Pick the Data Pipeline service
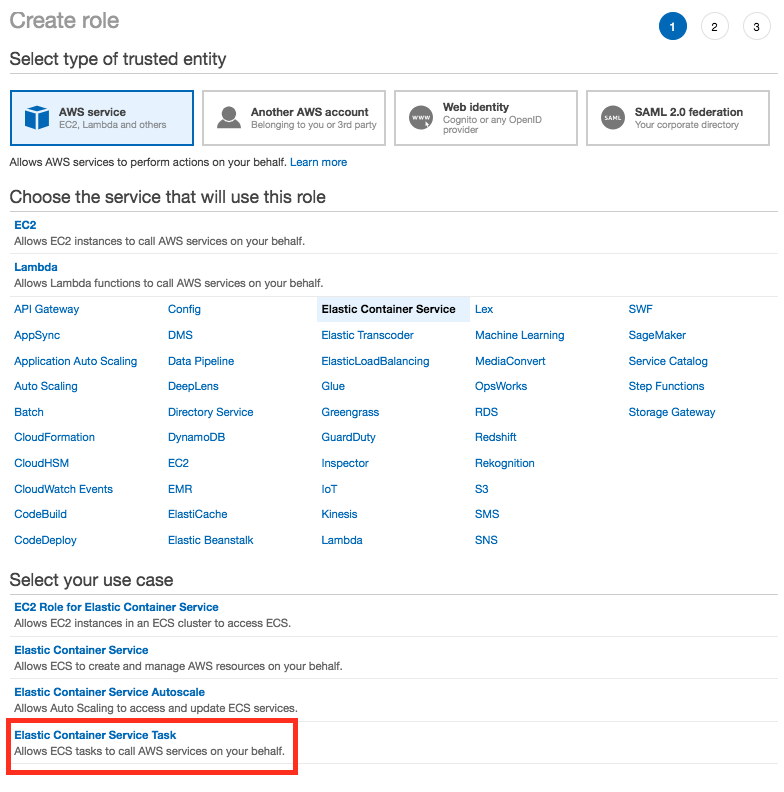The height and width of the screenshot is (792, 784). (x=201, y=361)
